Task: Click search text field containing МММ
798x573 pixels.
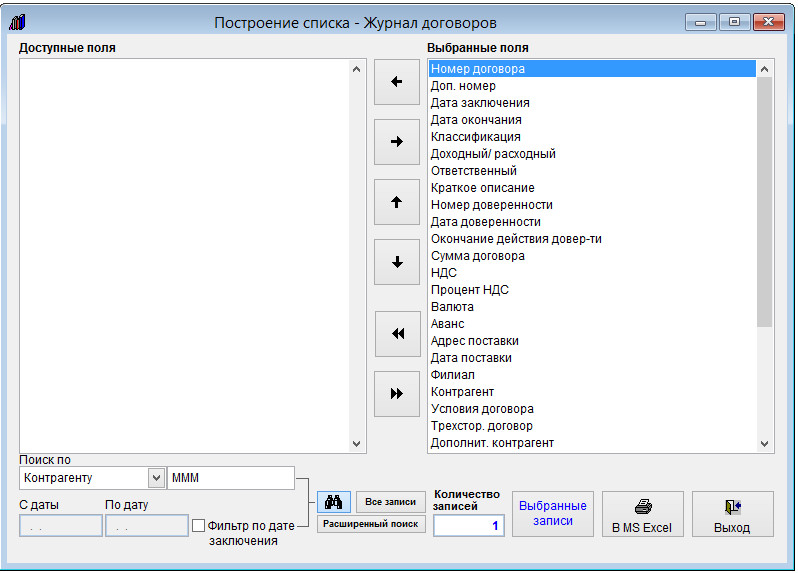Action: 231,478
